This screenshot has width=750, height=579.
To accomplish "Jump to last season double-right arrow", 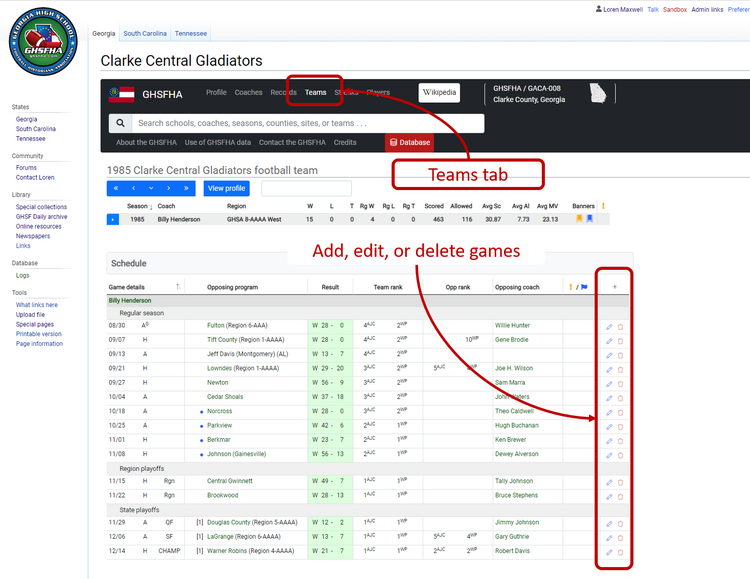I will (186, 188).
